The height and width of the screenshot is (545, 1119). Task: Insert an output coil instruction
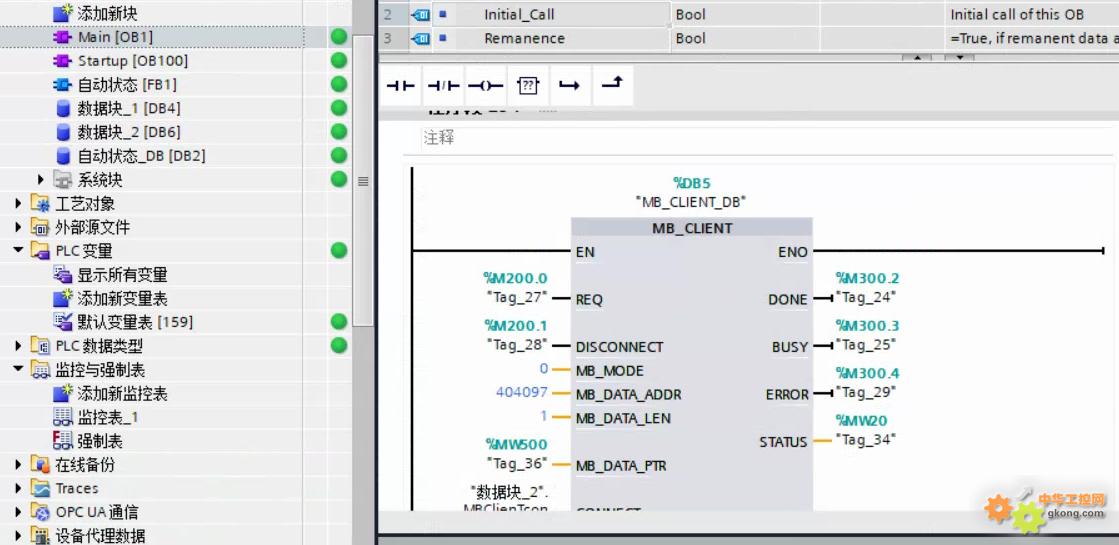point(485,86)
